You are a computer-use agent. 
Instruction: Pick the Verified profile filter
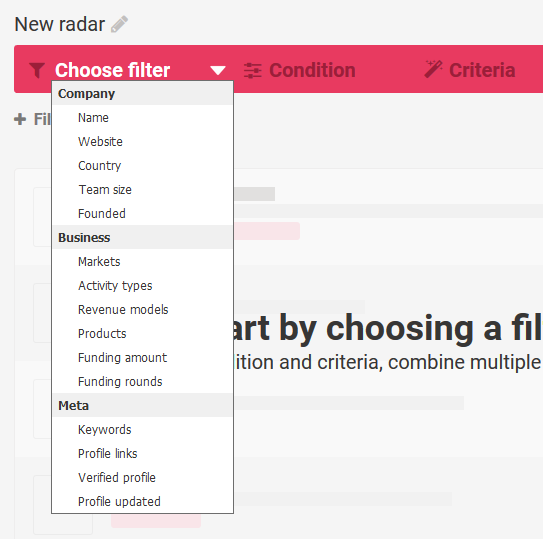point(142,477)
